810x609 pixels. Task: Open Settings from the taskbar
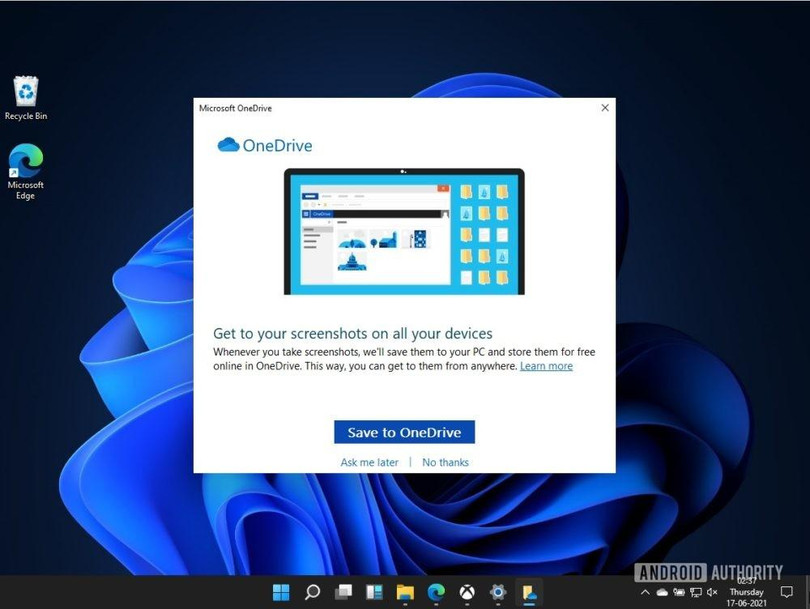pos(497,592)
